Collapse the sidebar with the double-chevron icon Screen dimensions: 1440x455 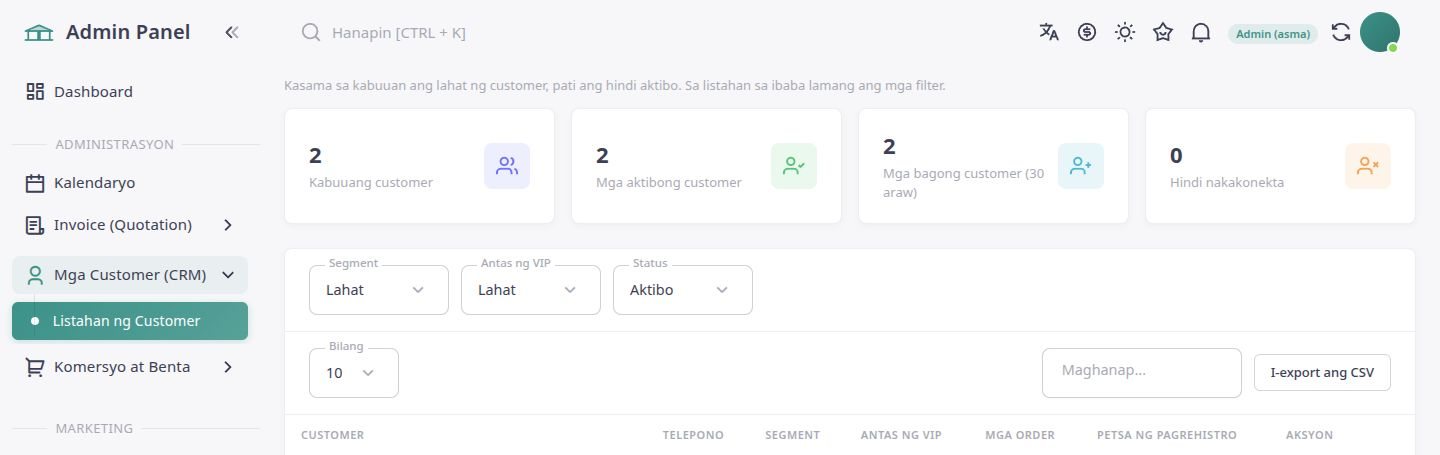pyautogui.click(x=232, y=33)
